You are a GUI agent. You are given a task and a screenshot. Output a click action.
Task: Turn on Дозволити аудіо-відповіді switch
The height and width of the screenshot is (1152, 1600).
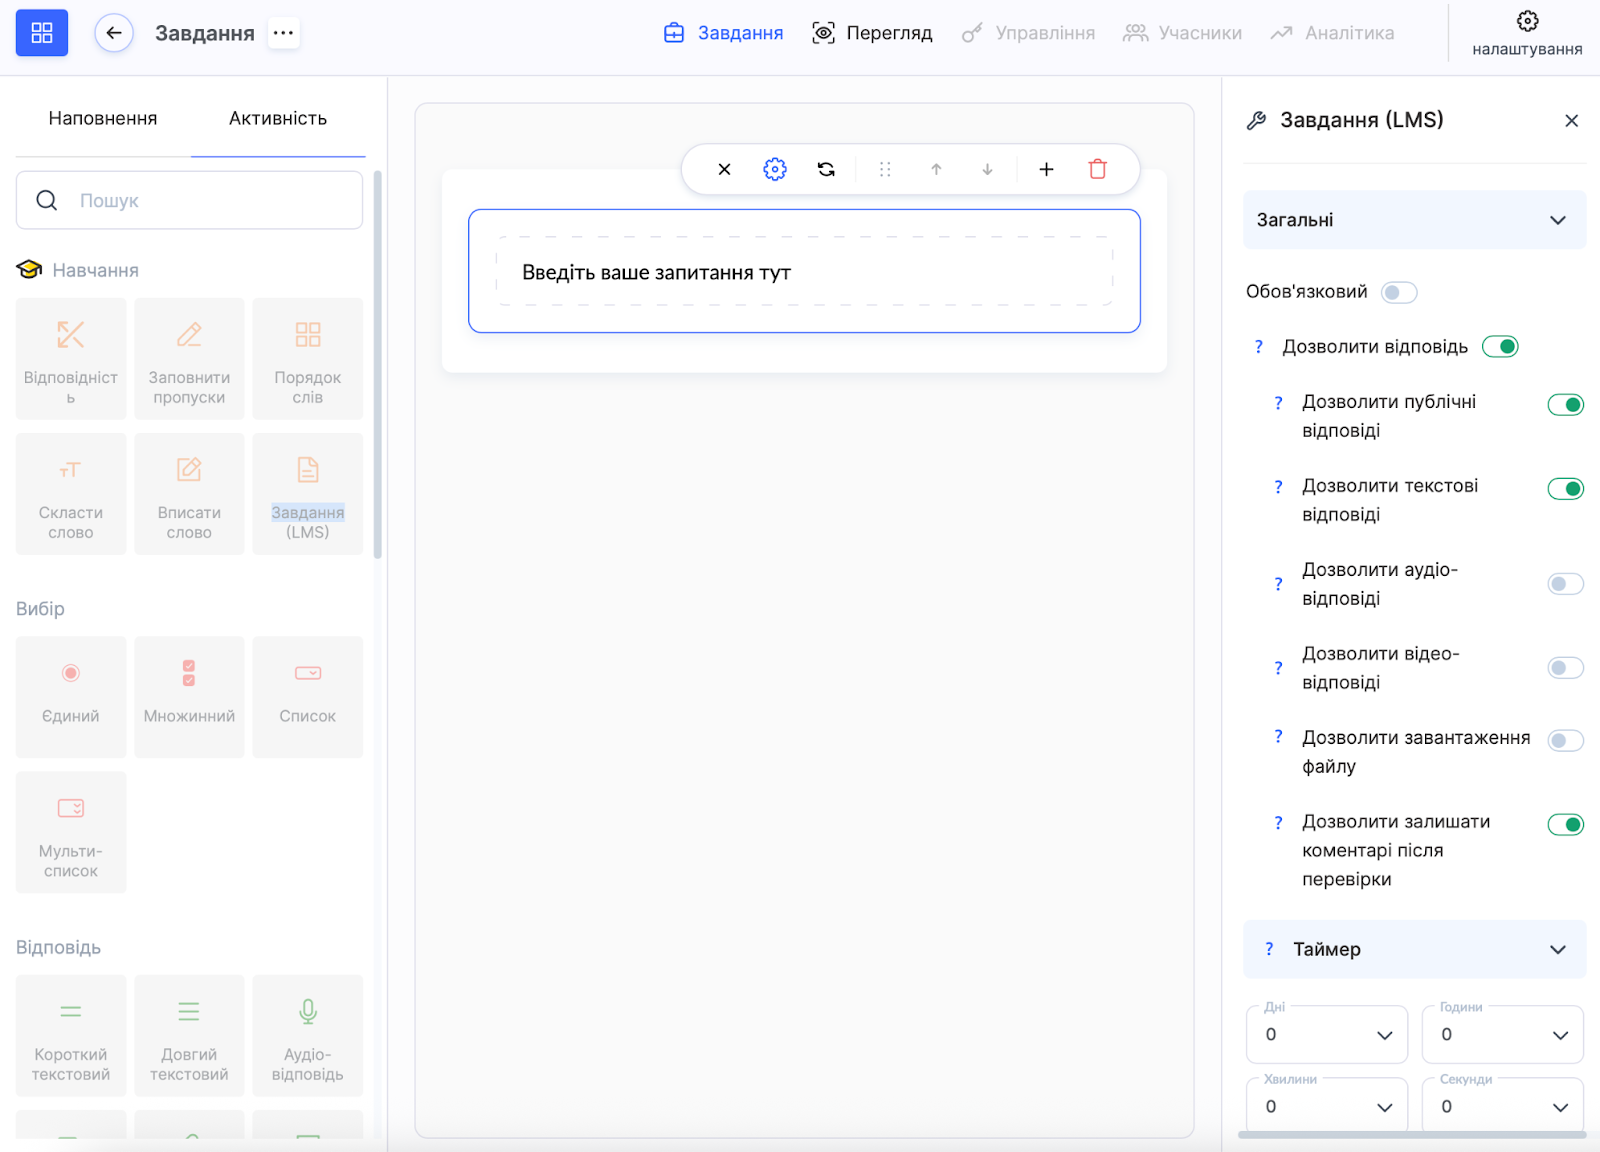coord(1565,584)
